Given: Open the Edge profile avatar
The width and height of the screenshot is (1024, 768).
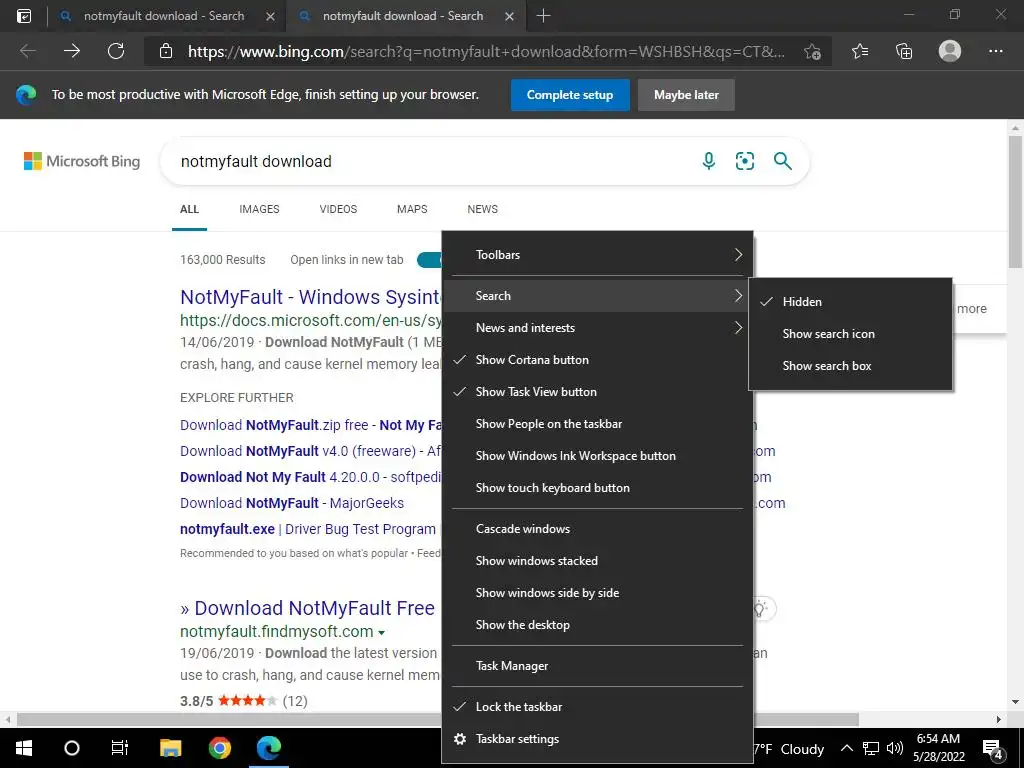Looking at the screenshot, I should [x=950, y=51].
